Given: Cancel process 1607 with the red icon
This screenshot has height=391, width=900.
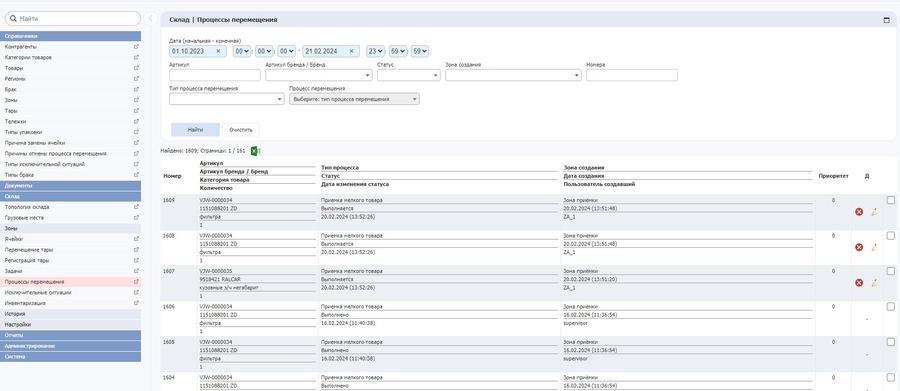Looking at the screenshot, I should tap(859, 282).
